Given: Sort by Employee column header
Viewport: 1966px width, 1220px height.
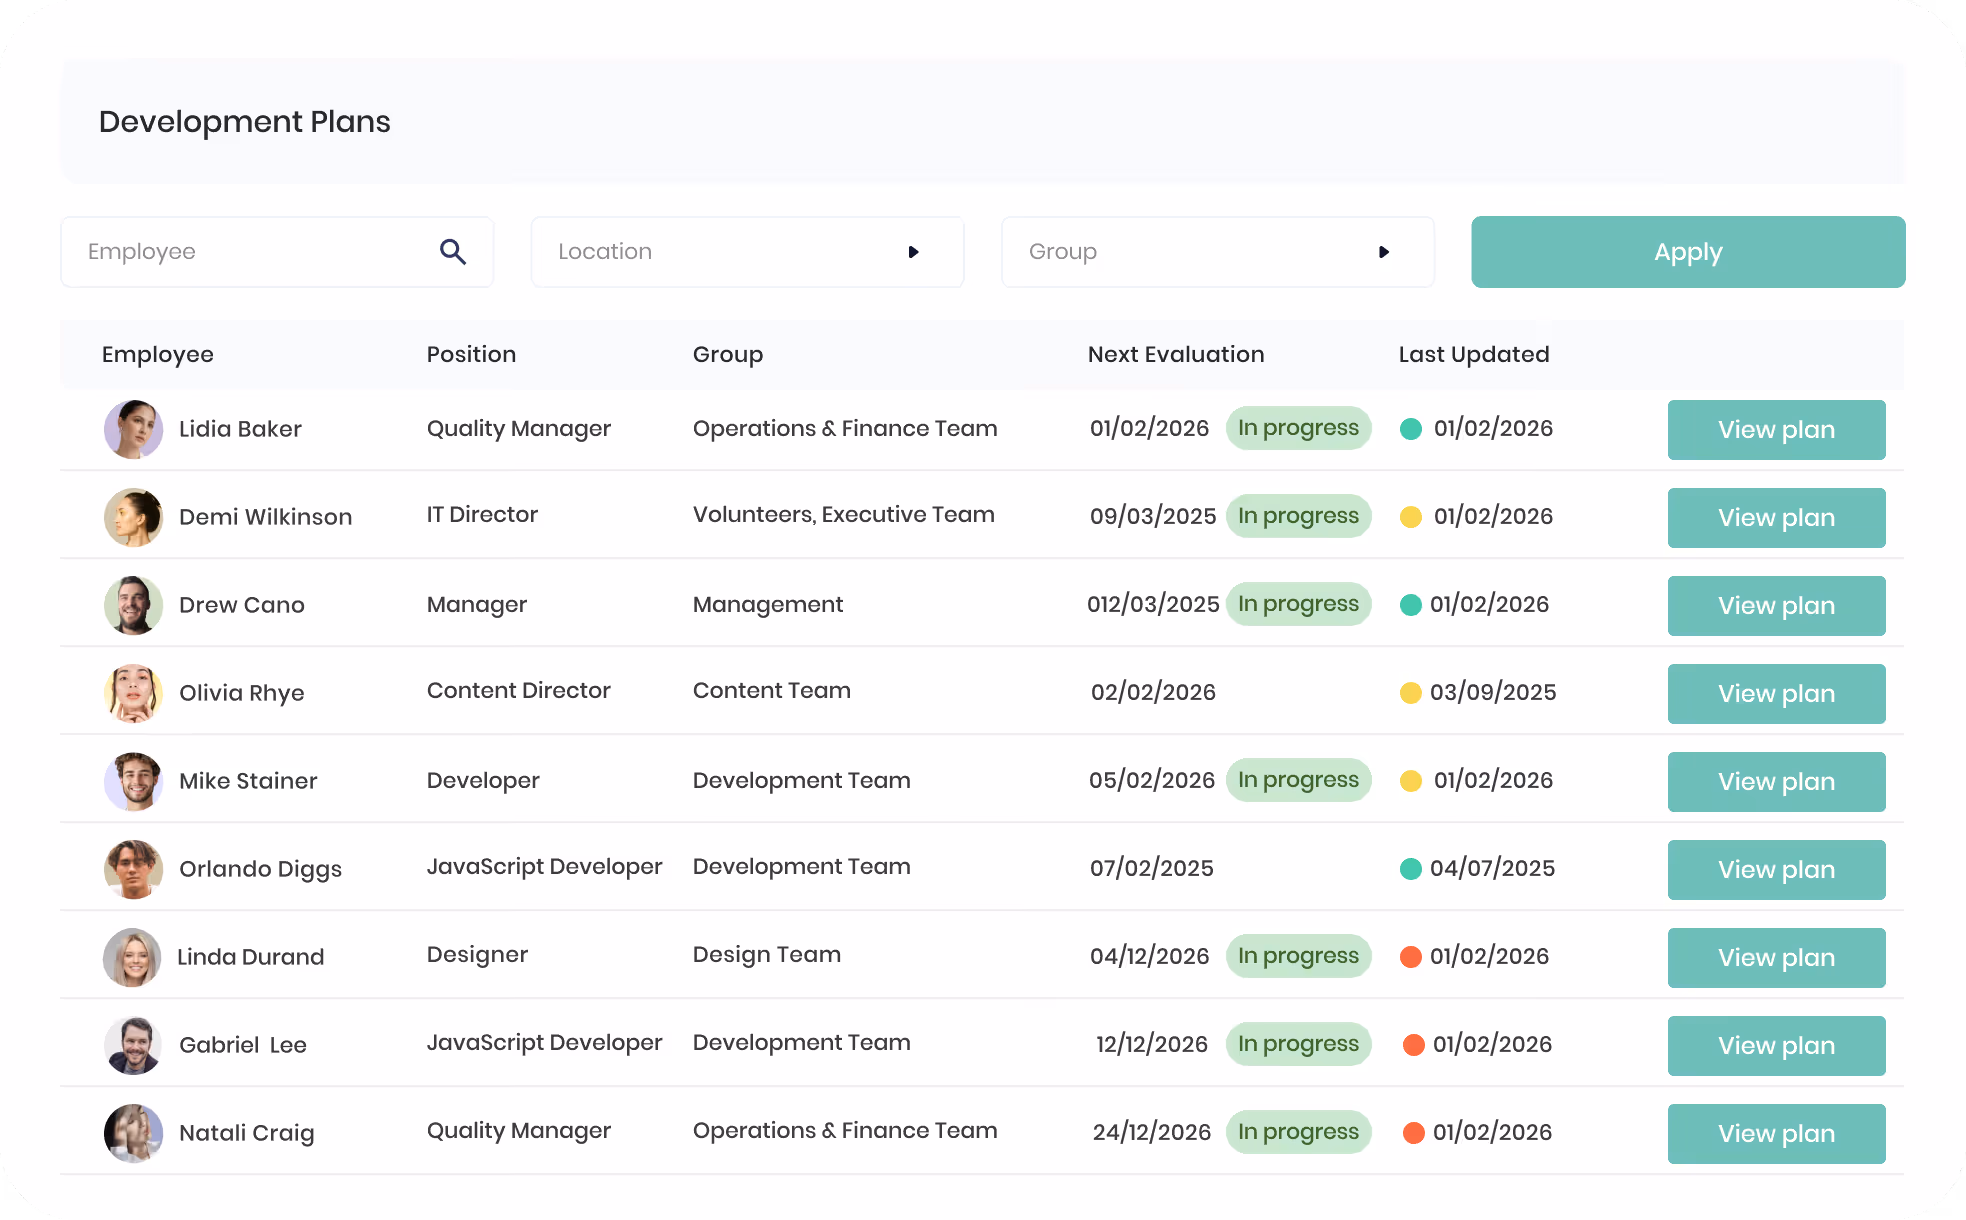Looking at the screenshot, I should coord(158,354).
